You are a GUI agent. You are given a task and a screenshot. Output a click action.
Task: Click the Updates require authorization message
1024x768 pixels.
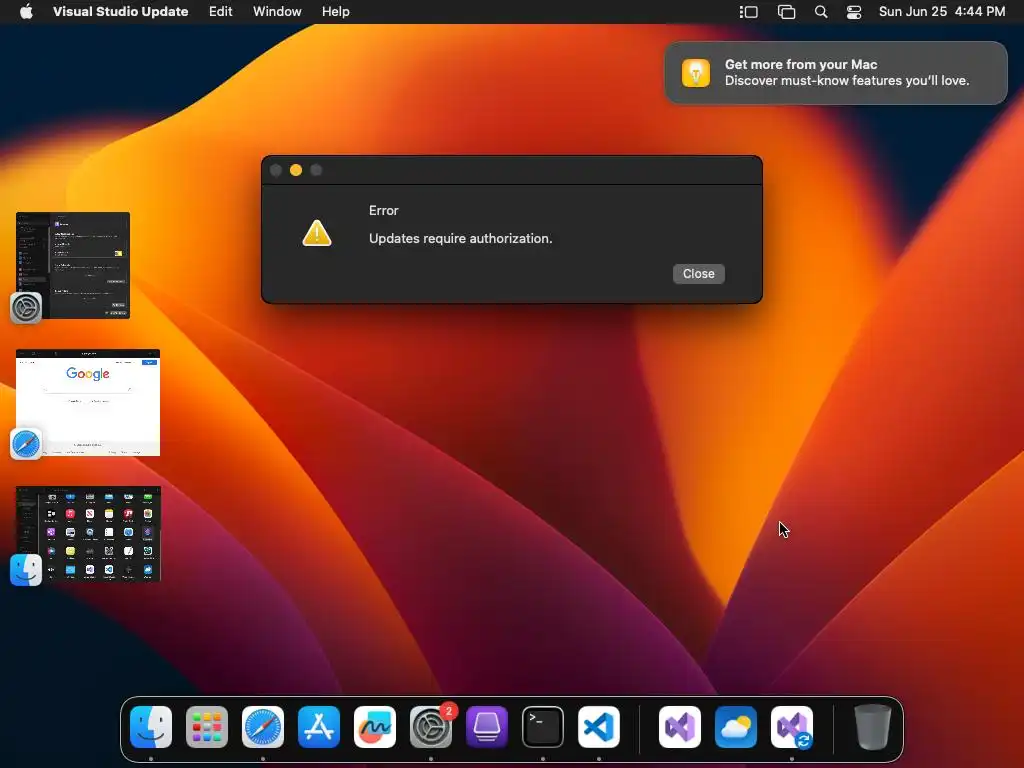[x=460, y=238]
